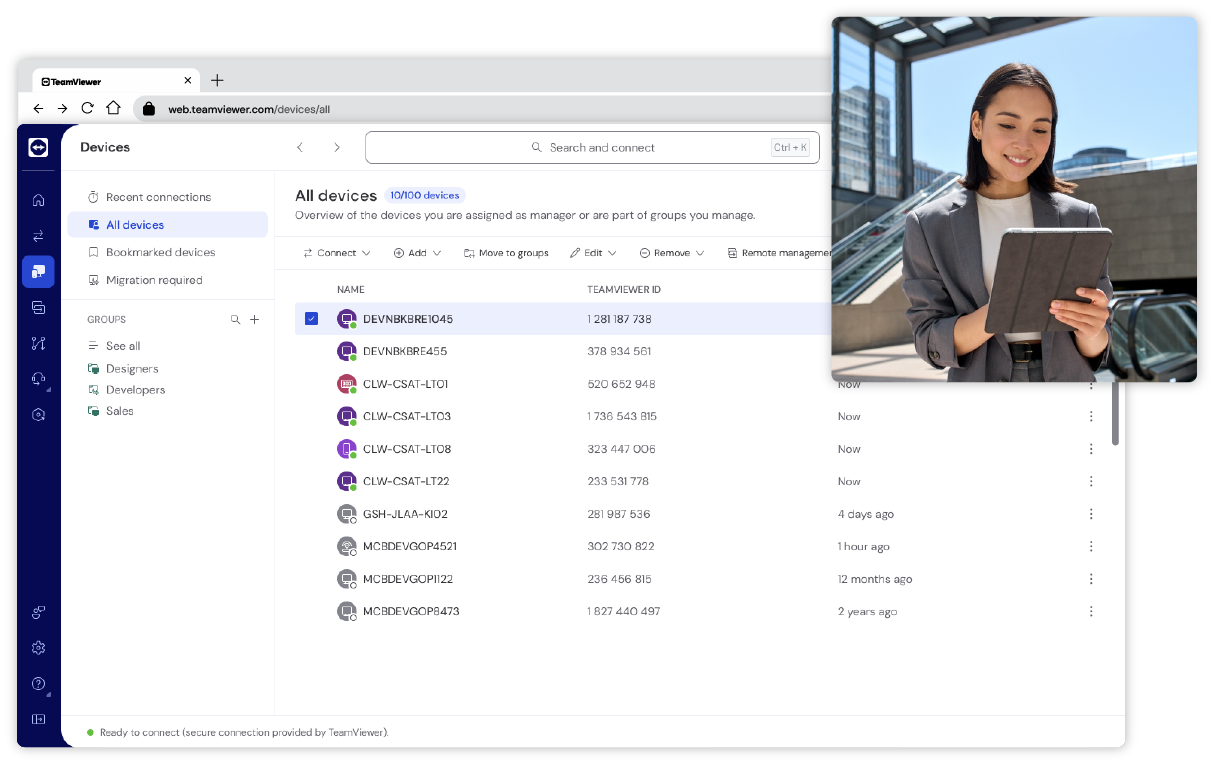This screenshot has width=1214, height=764.
Task: Reload the page in the browser
Action: (88, 109)
